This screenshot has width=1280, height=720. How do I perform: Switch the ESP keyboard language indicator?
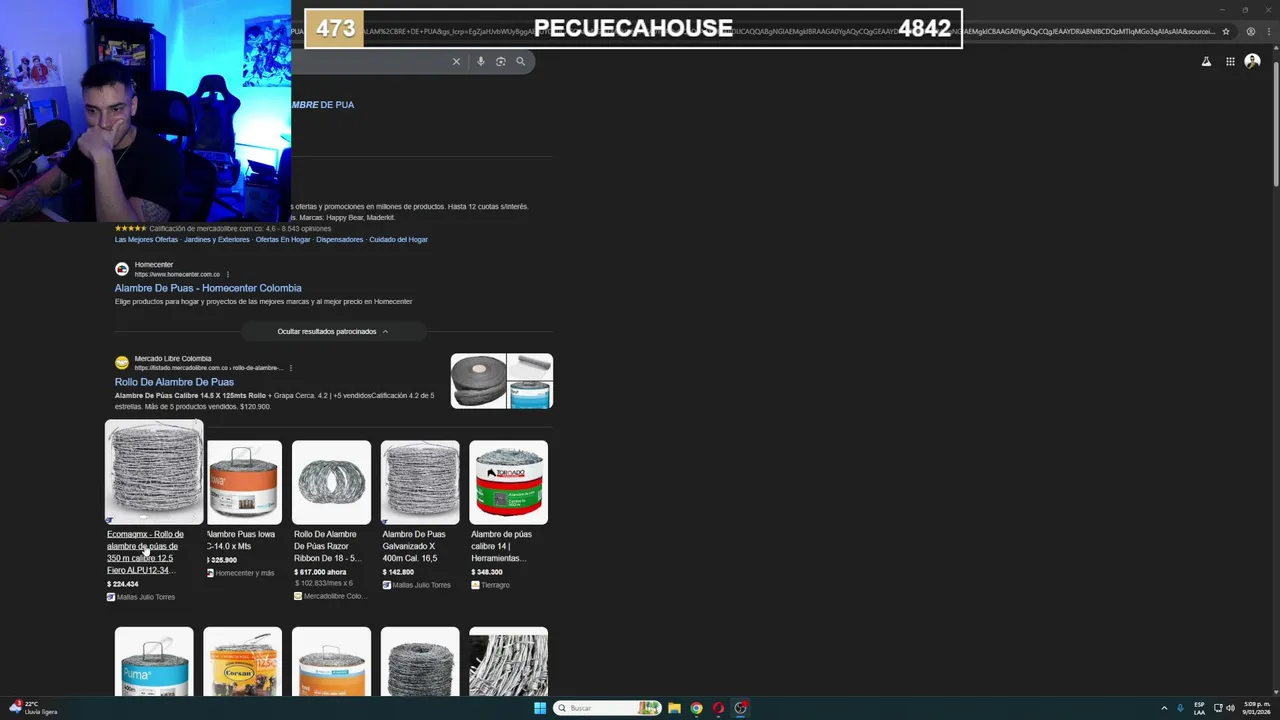point(1199,708)
